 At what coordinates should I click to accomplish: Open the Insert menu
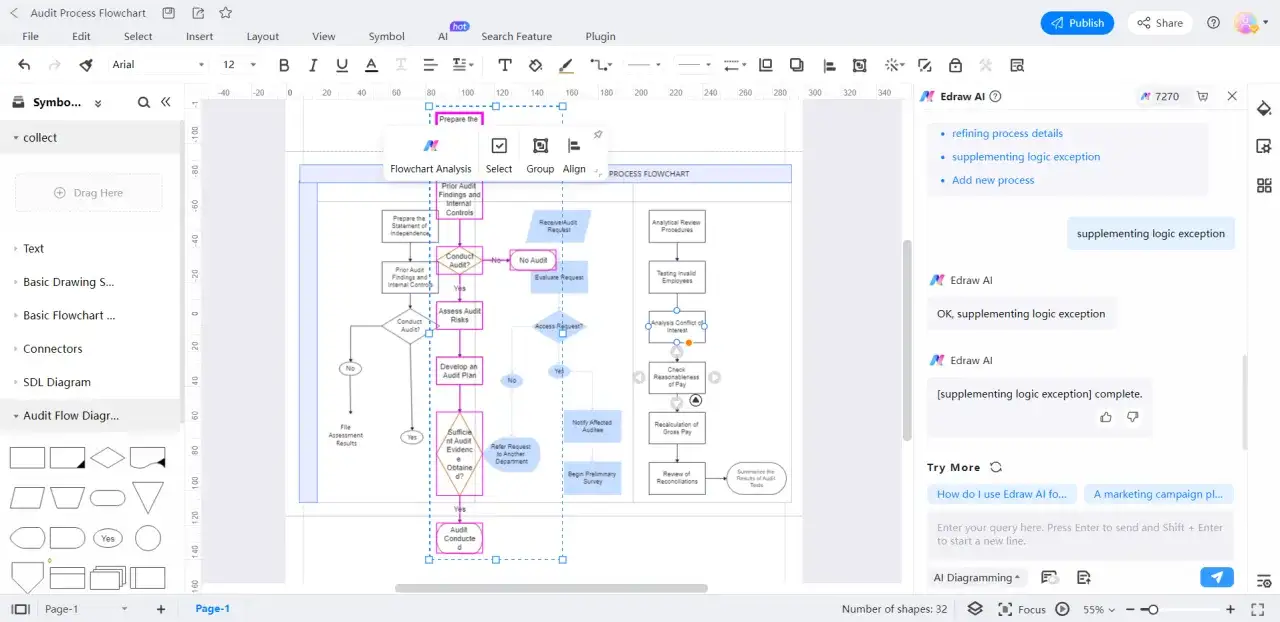[x=199, y=36]
